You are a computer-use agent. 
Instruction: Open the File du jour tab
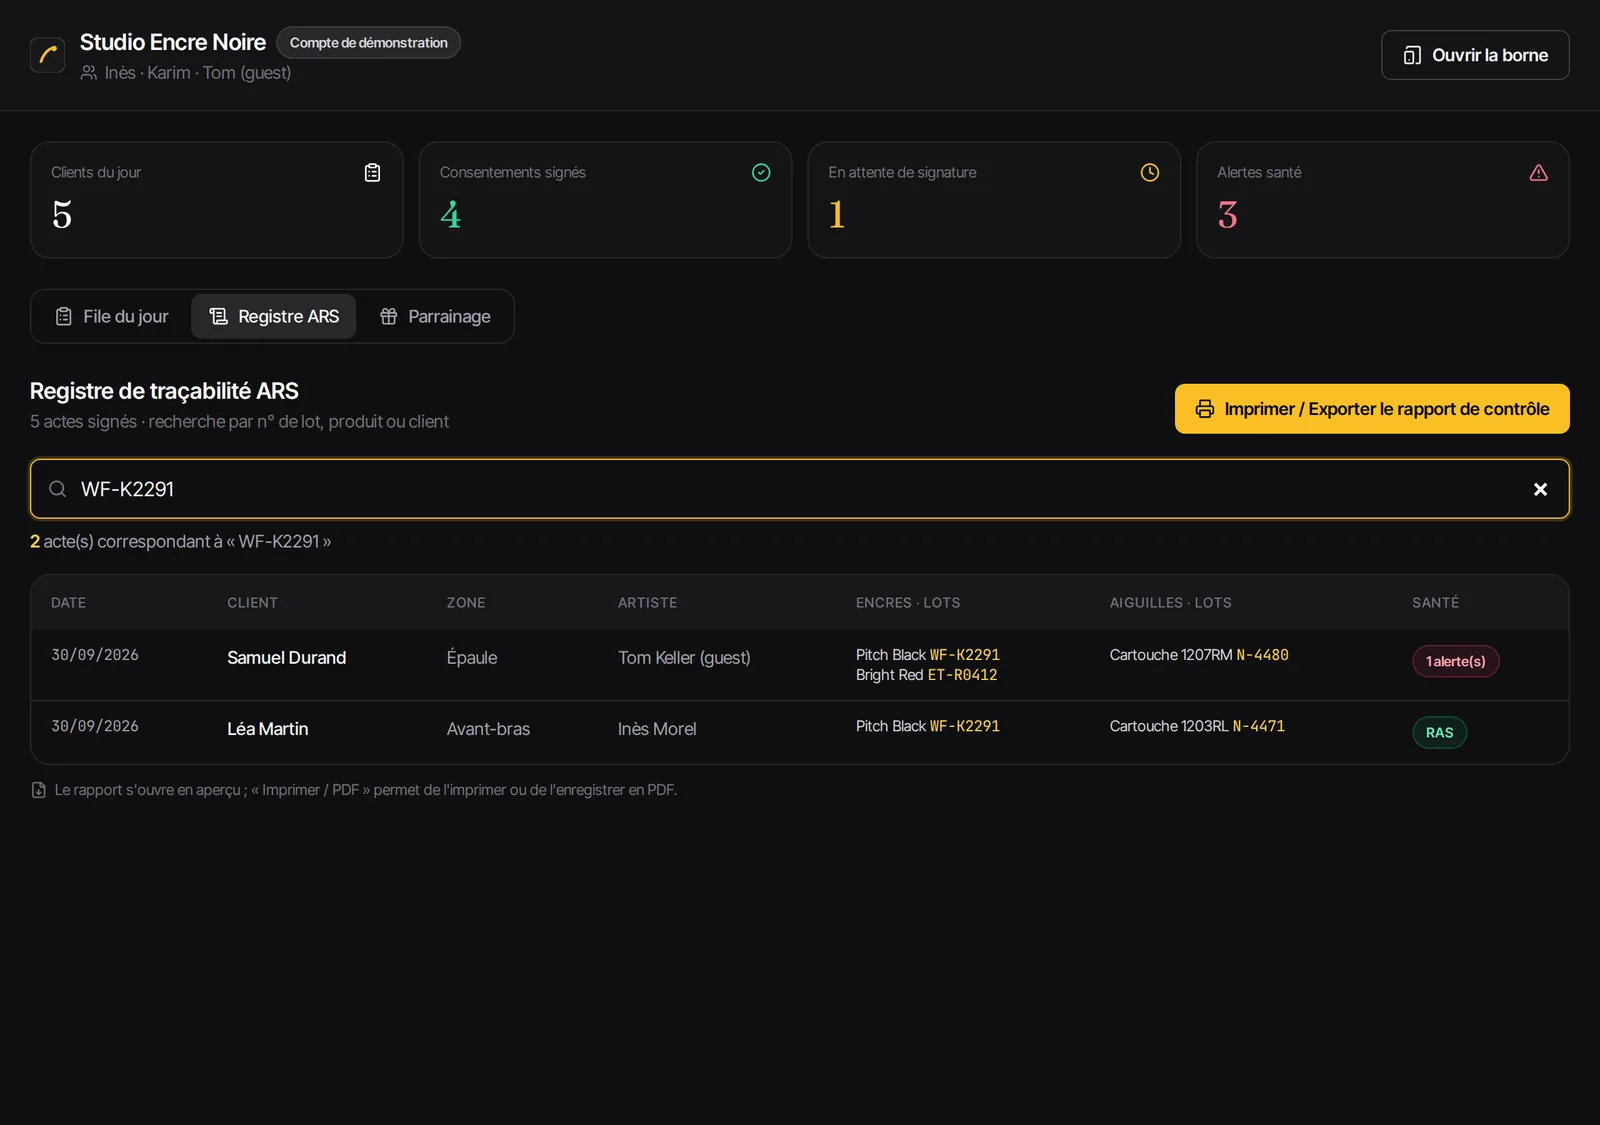tap(112, 317)
